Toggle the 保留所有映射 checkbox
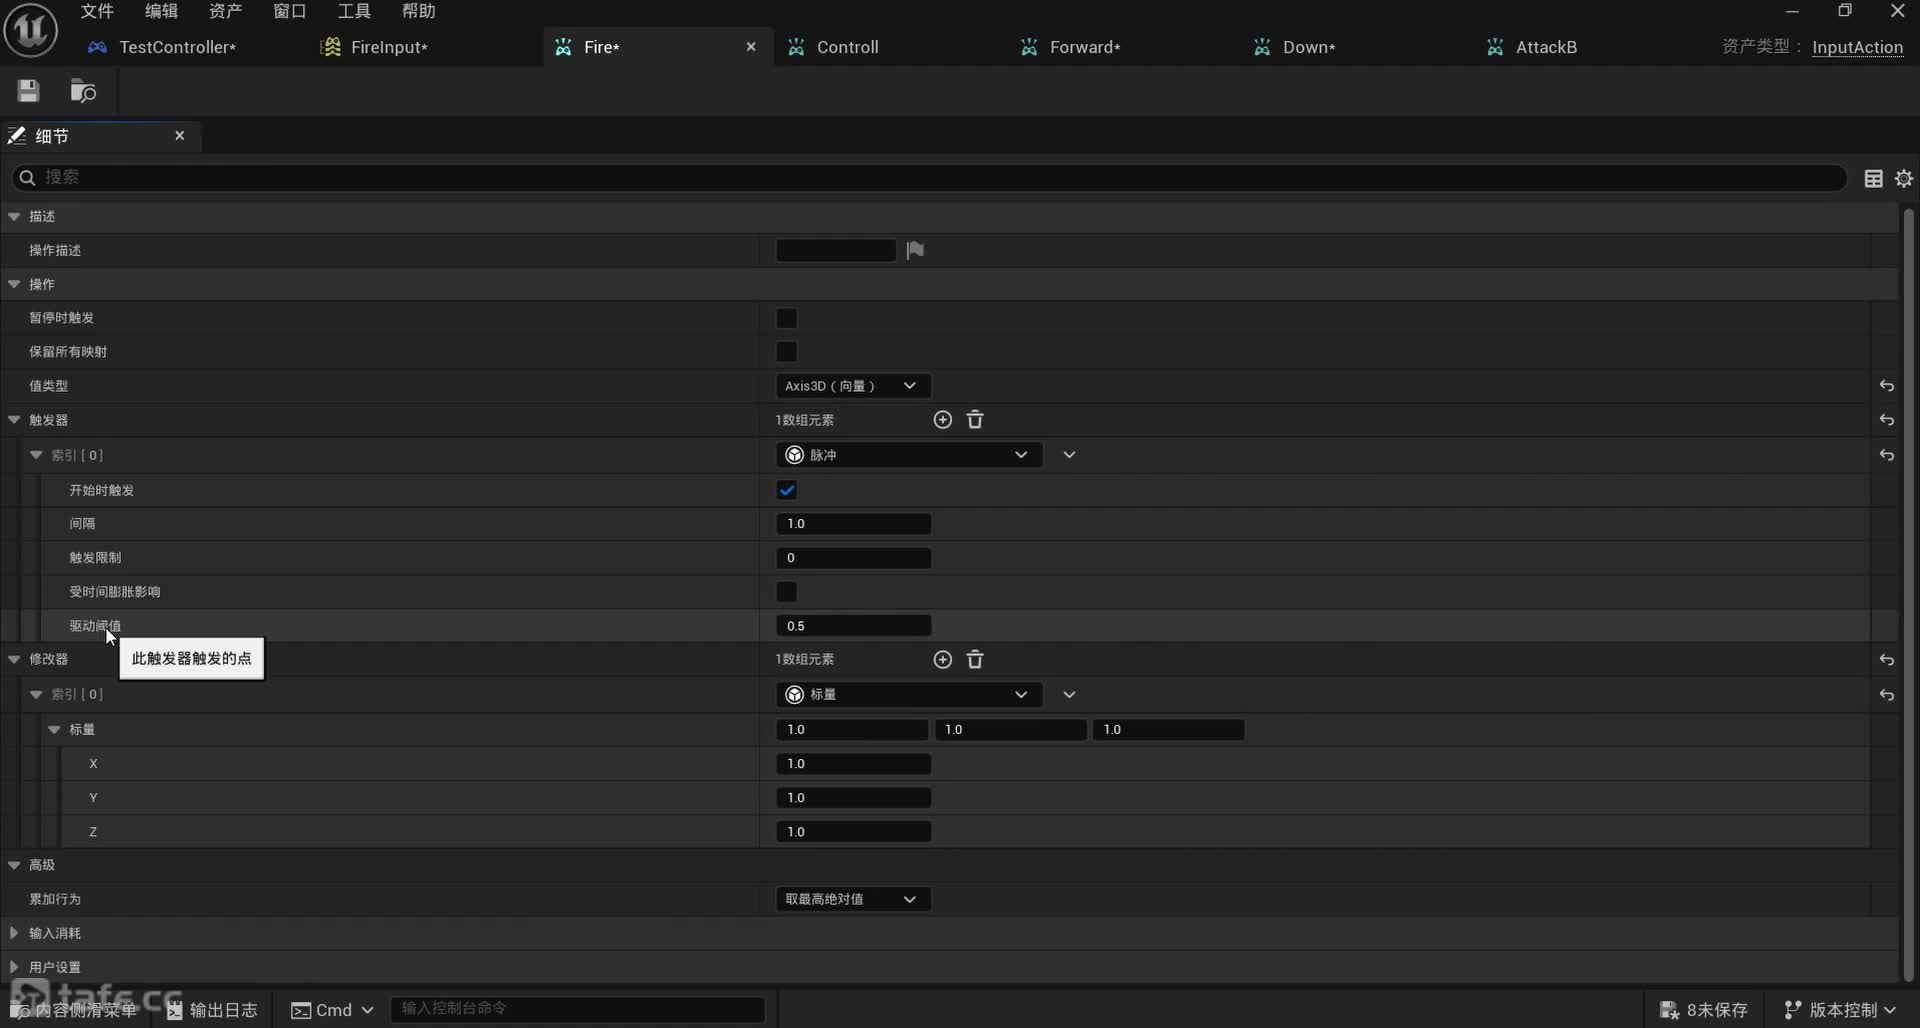The height and width of the screenshot is (1028, 1920). [x=787, y=352]
